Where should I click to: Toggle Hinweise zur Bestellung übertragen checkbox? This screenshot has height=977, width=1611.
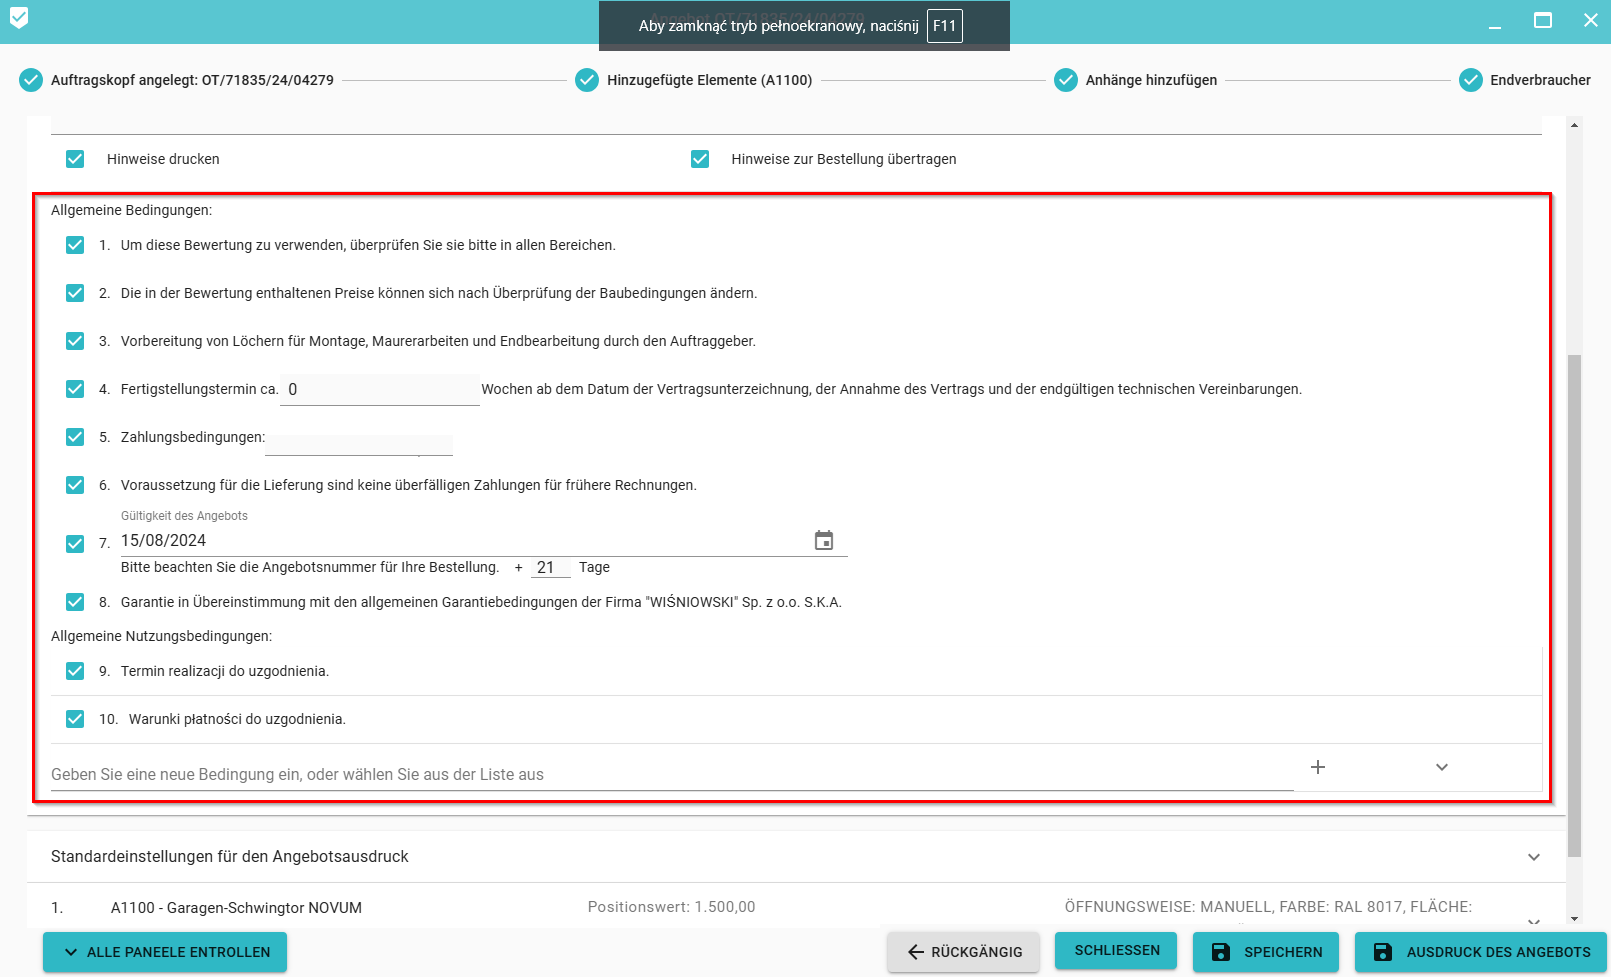click(x=700, y=159)
